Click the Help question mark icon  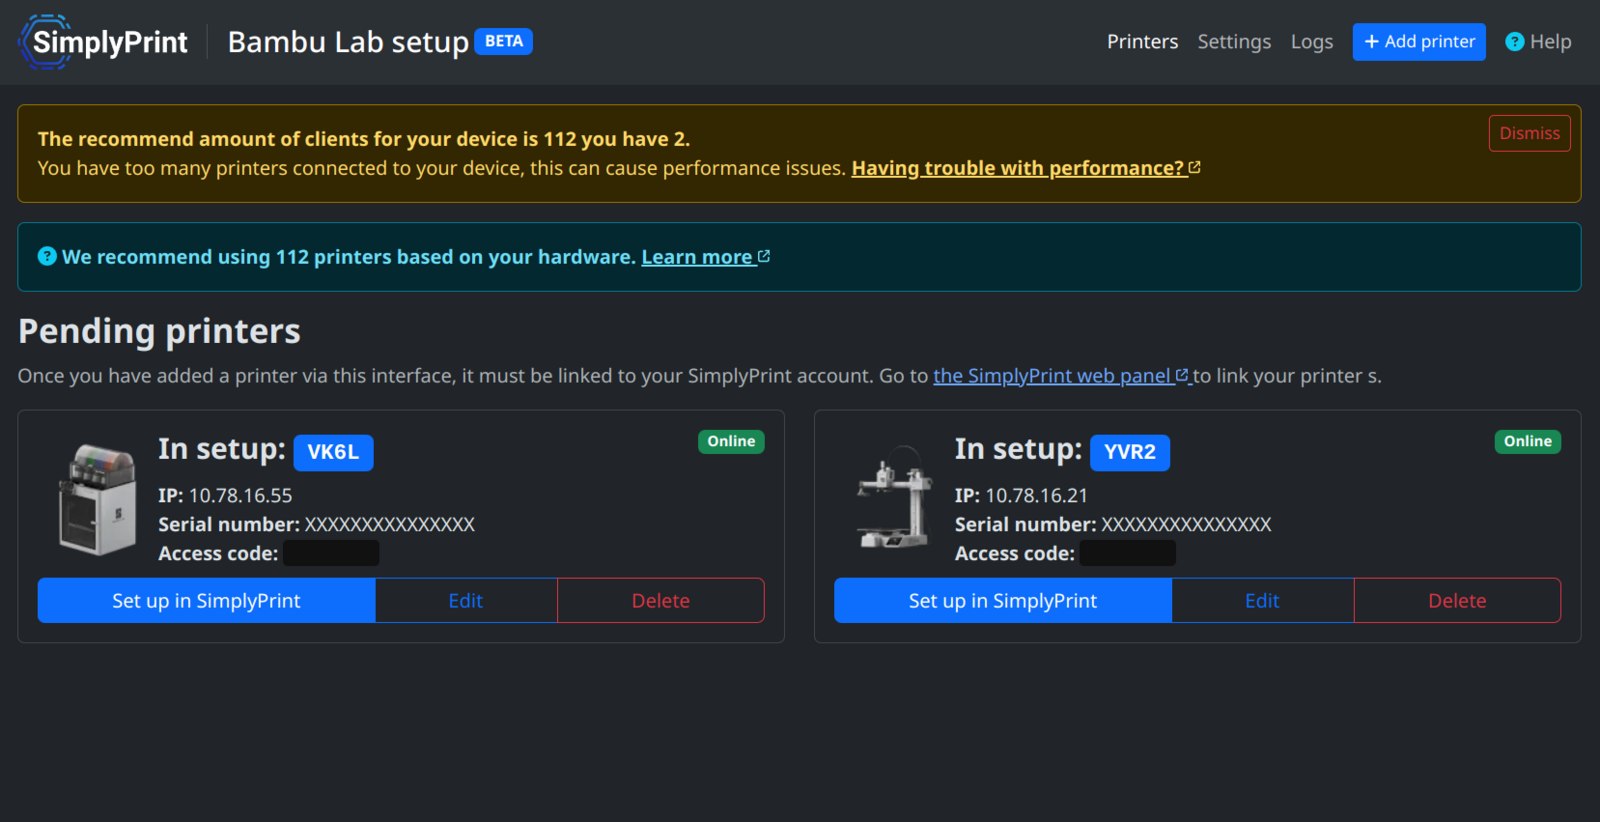(1515, 42)
